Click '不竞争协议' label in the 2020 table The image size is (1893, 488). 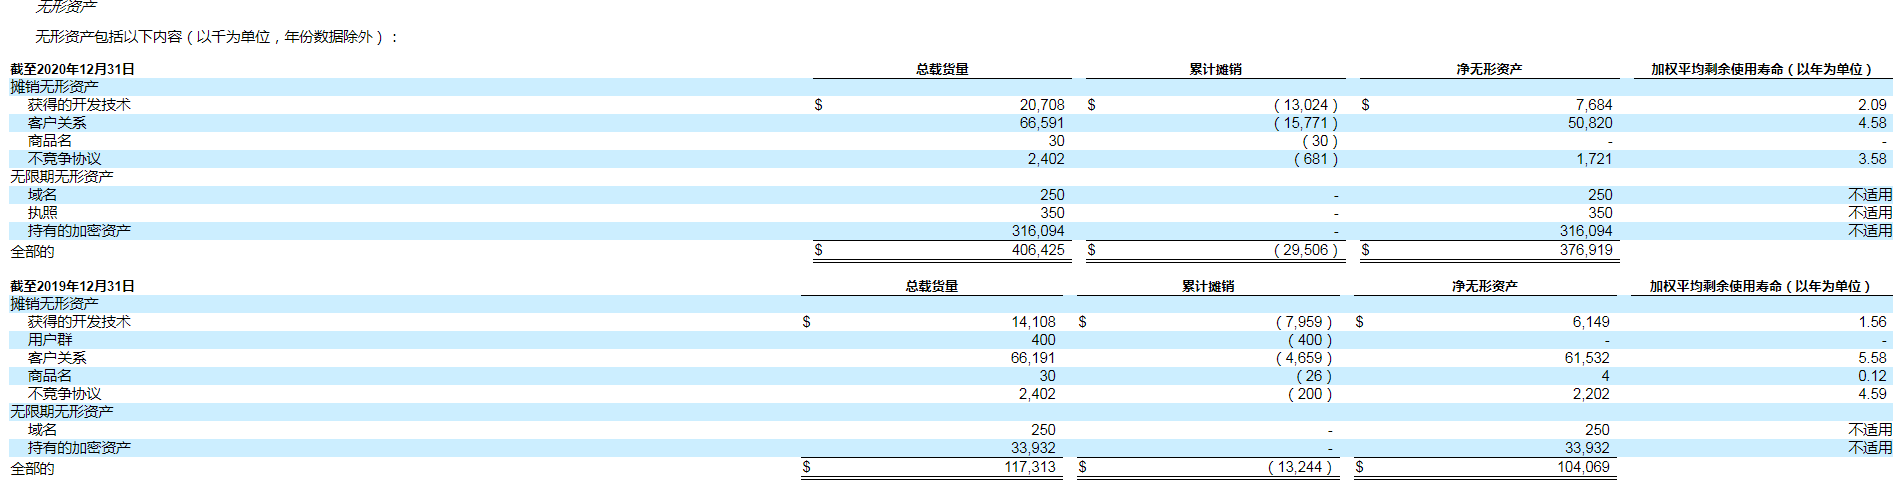click(65, 159)
